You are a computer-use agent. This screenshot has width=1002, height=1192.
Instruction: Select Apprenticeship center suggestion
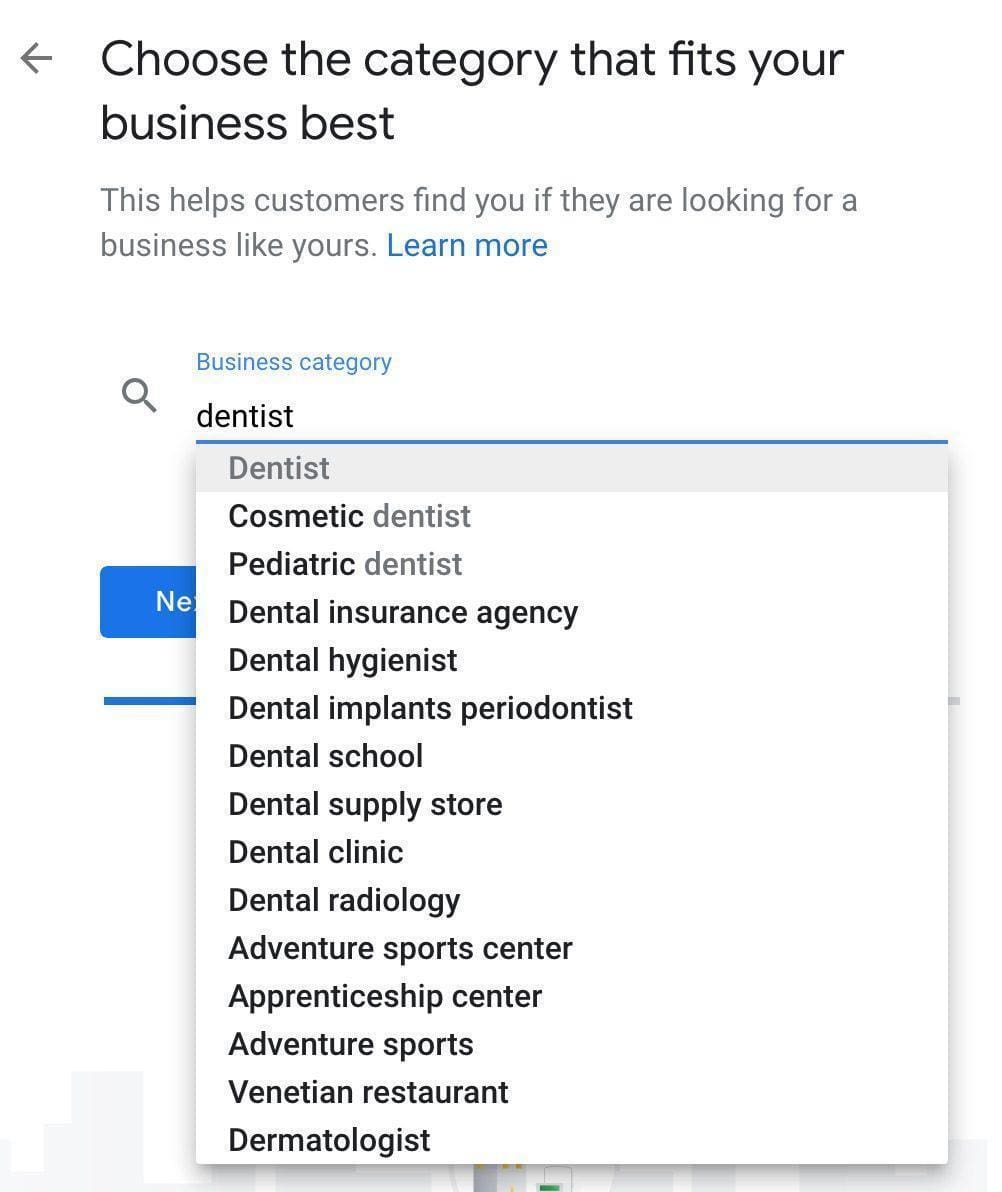click(x=385, y=996)
